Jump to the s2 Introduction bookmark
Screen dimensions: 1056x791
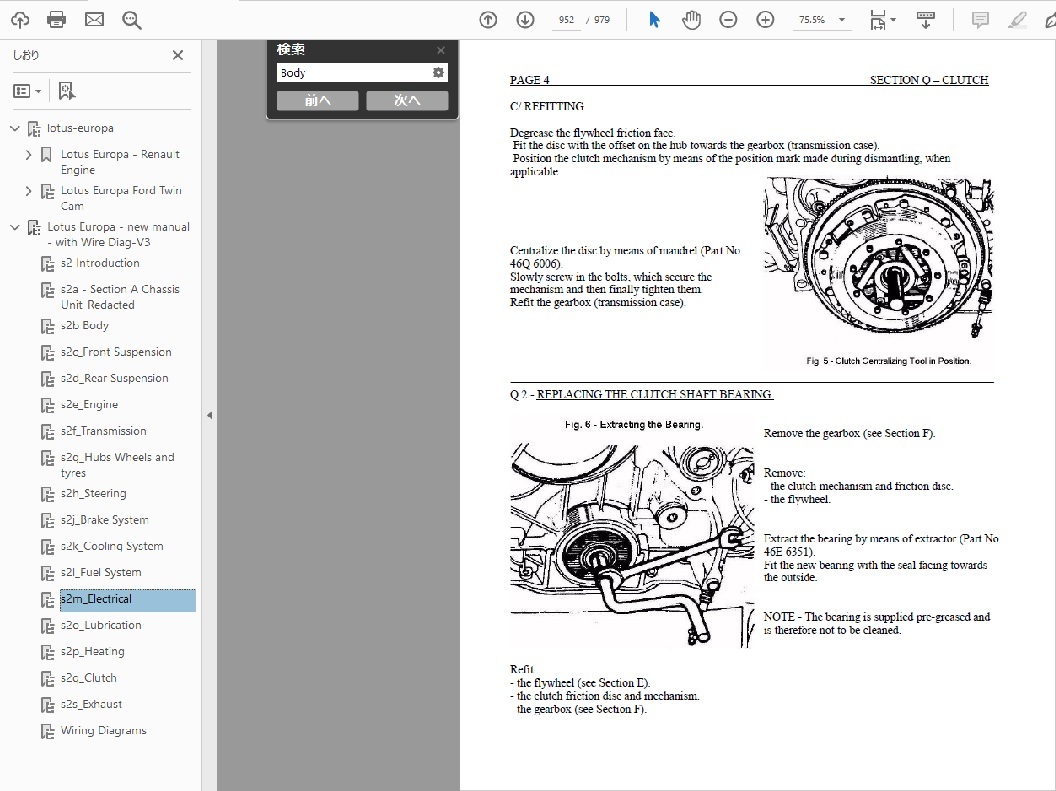(100, 263)
